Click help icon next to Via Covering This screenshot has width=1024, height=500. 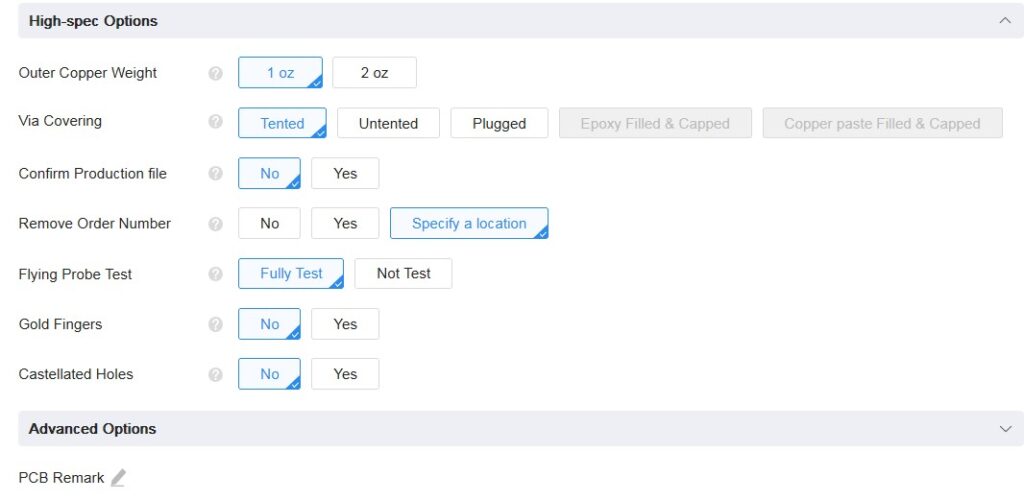215,122
